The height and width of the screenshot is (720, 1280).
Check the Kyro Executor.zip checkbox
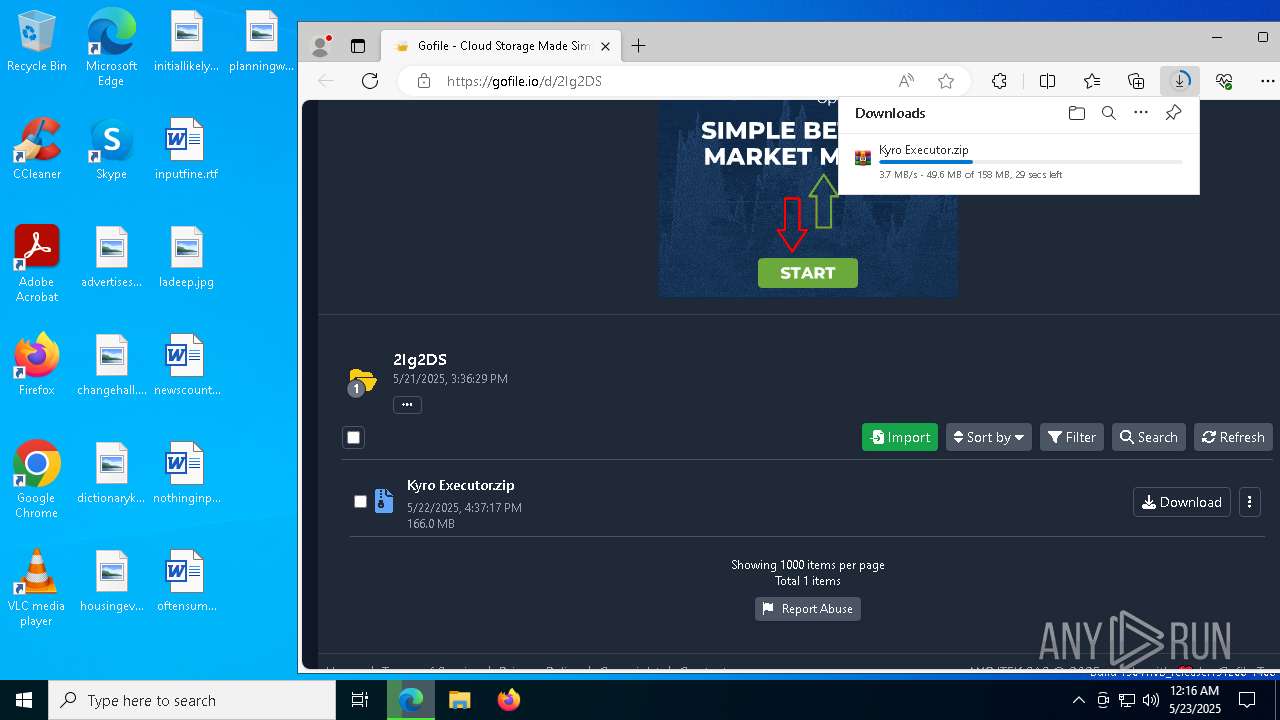coord(361,502)
